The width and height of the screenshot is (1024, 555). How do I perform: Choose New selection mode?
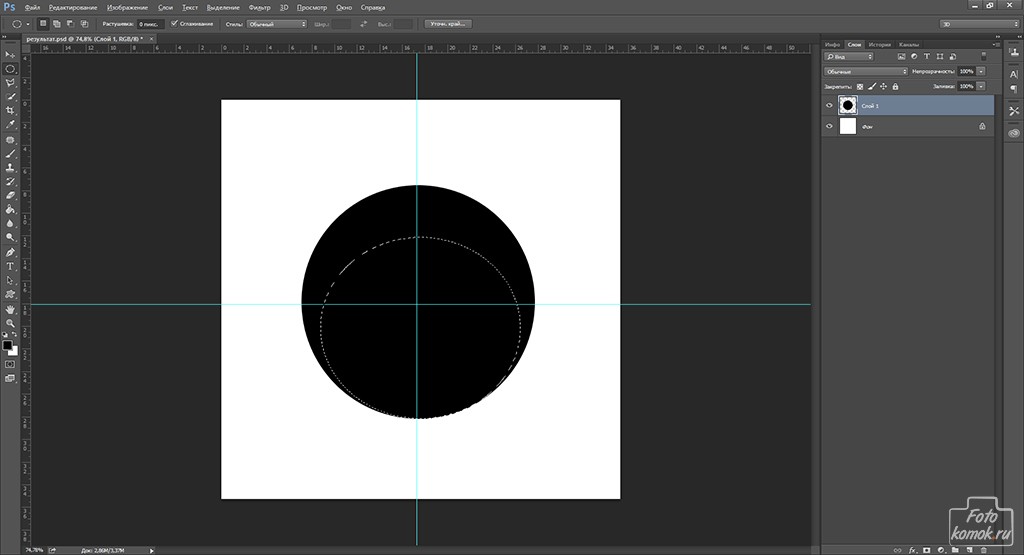click(43, 24)
